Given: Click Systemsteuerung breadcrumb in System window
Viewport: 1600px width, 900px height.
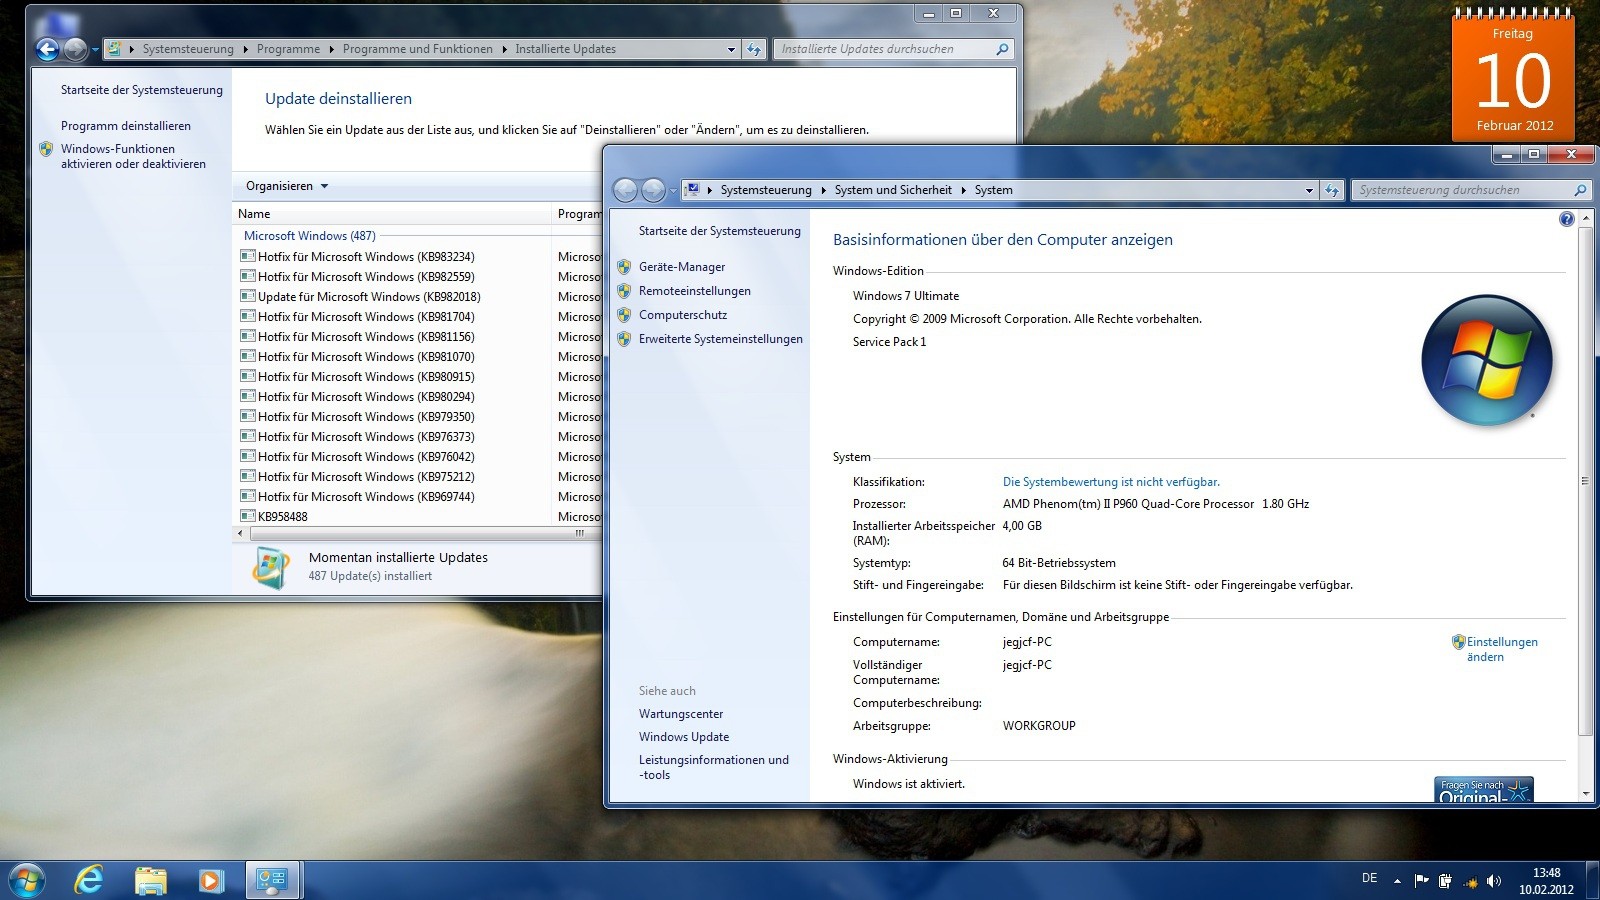Looking at the screenshot, I should point(766,190).
